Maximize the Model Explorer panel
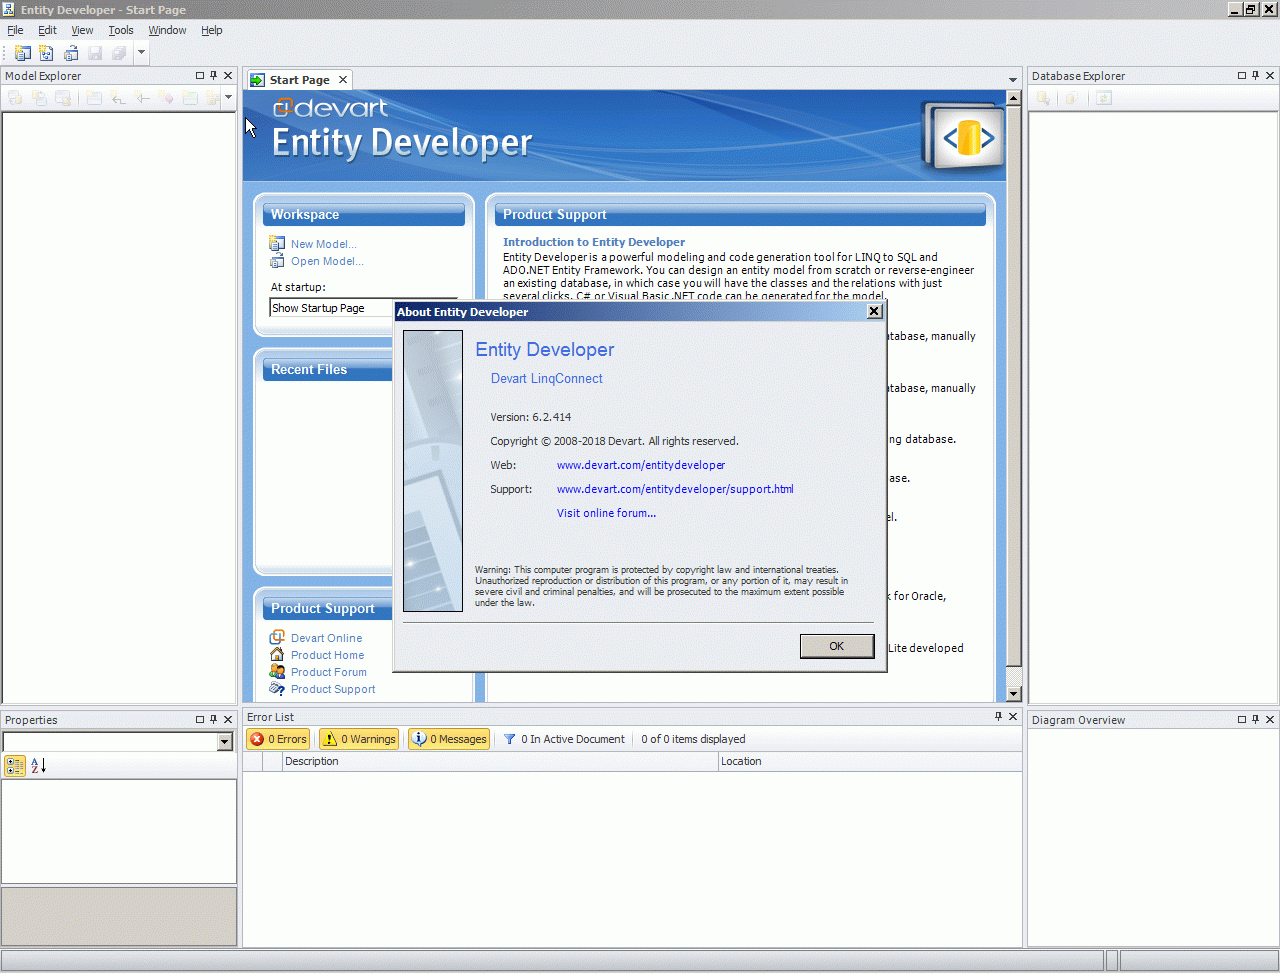This screenshot has width=1280, height=974. point(200,76)
